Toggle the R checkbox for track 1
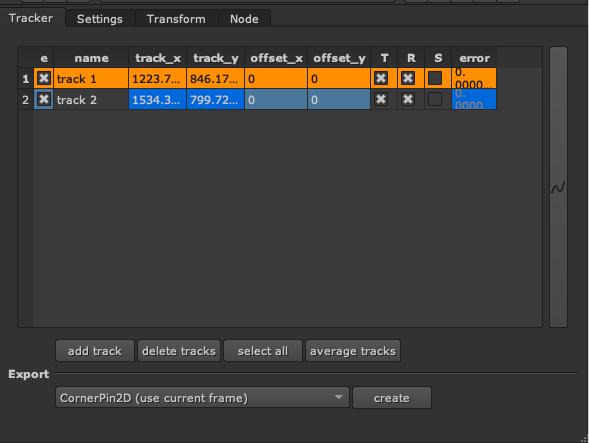This screenshot has width=589, height=443. 408,78
